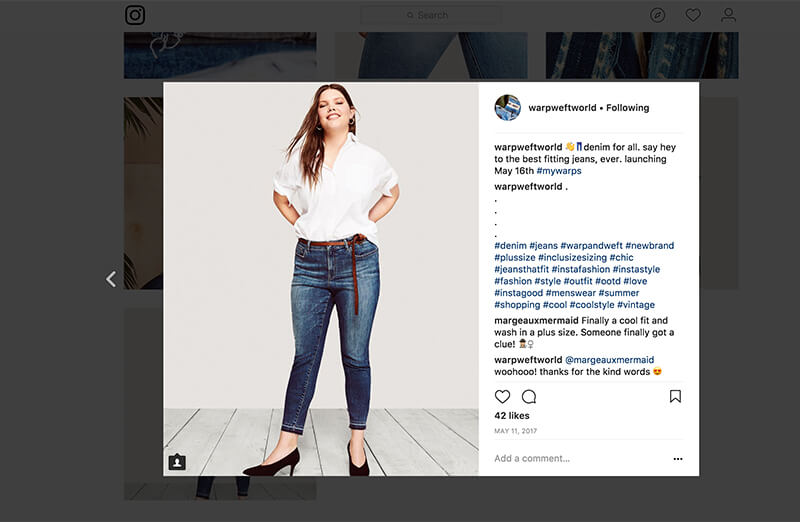
Task: Open the #ootd hashtag
Action: [608, 281]
